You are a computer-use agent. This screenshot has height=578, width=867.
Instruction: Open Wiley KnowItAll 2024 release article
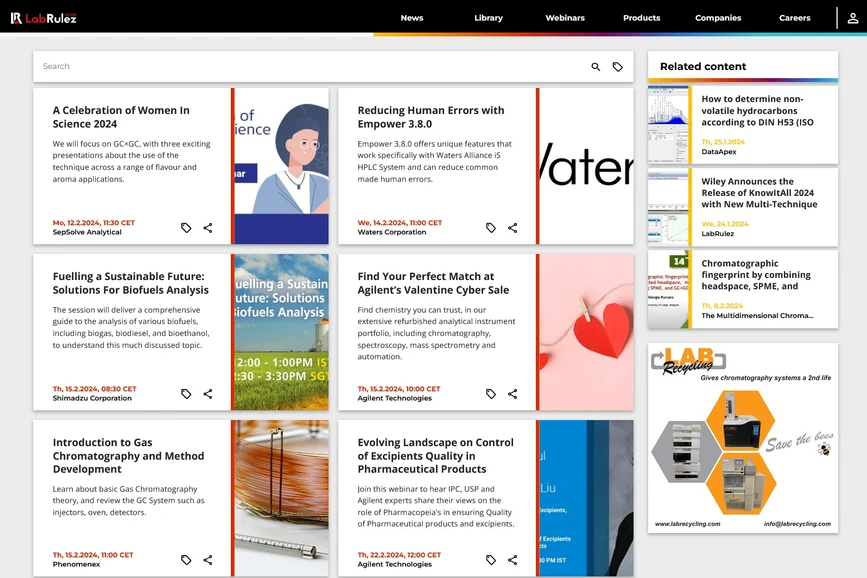pos(759,192)
